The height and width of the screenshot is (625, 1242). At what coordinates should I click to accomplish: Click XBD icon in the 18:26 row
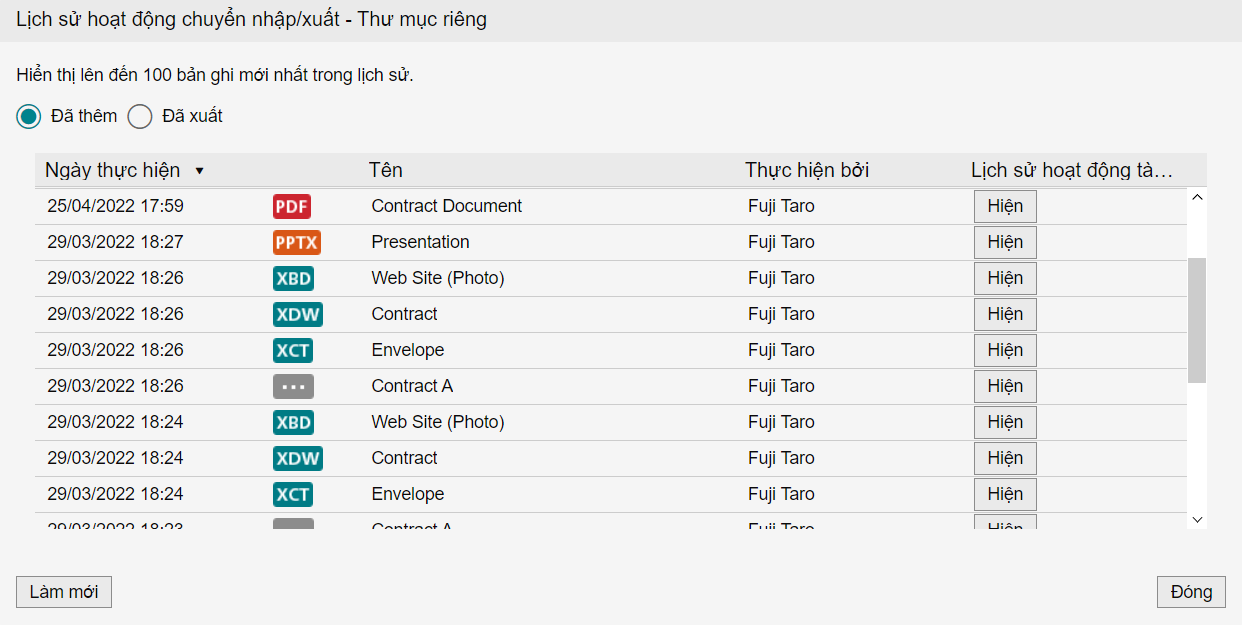point(293,278)
